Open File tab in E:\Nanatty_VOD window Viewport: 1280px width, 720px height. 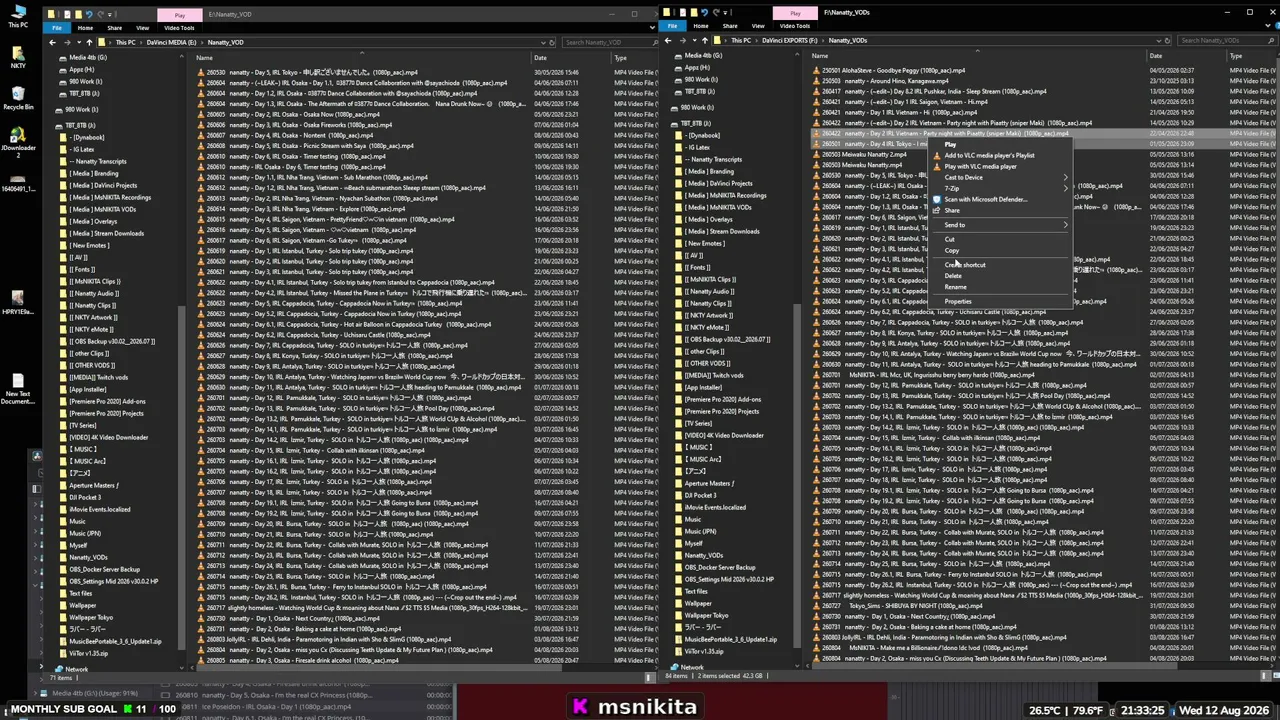click(x=56, y=28)
